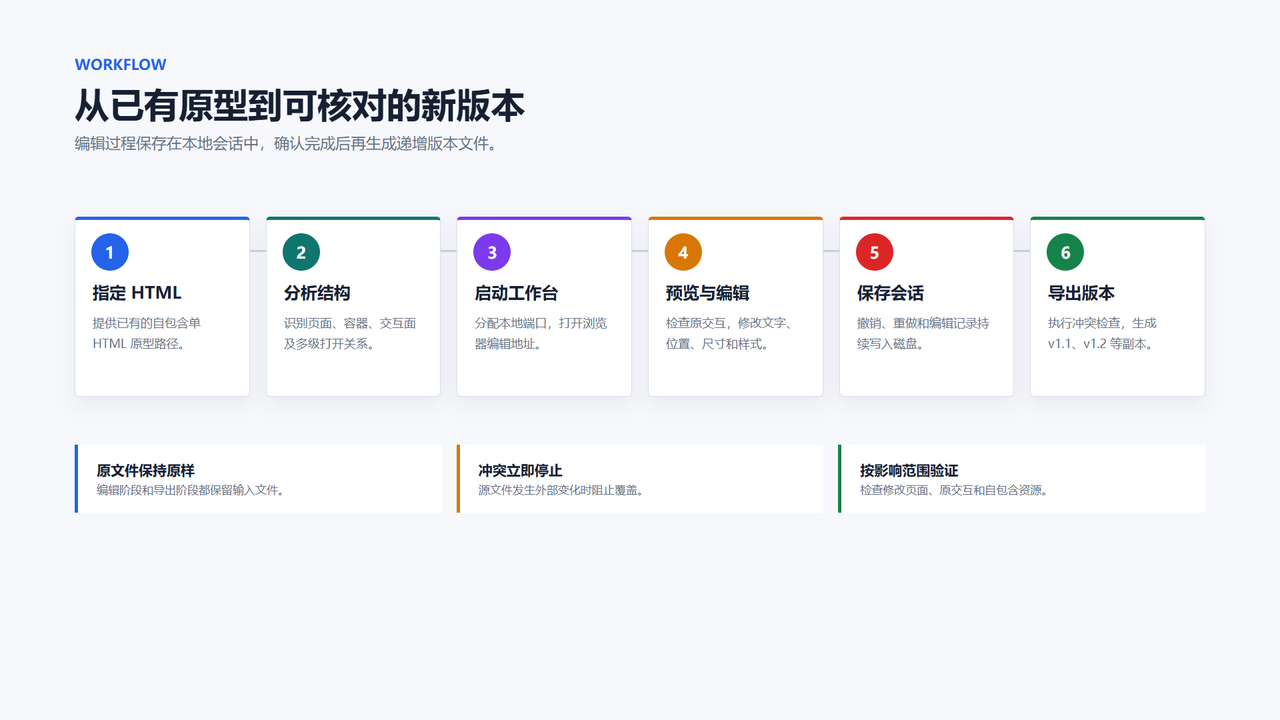
Task: Click description 执行冲突检查，生成 v1.1、v1.2 等副本
Action: 1102,333
